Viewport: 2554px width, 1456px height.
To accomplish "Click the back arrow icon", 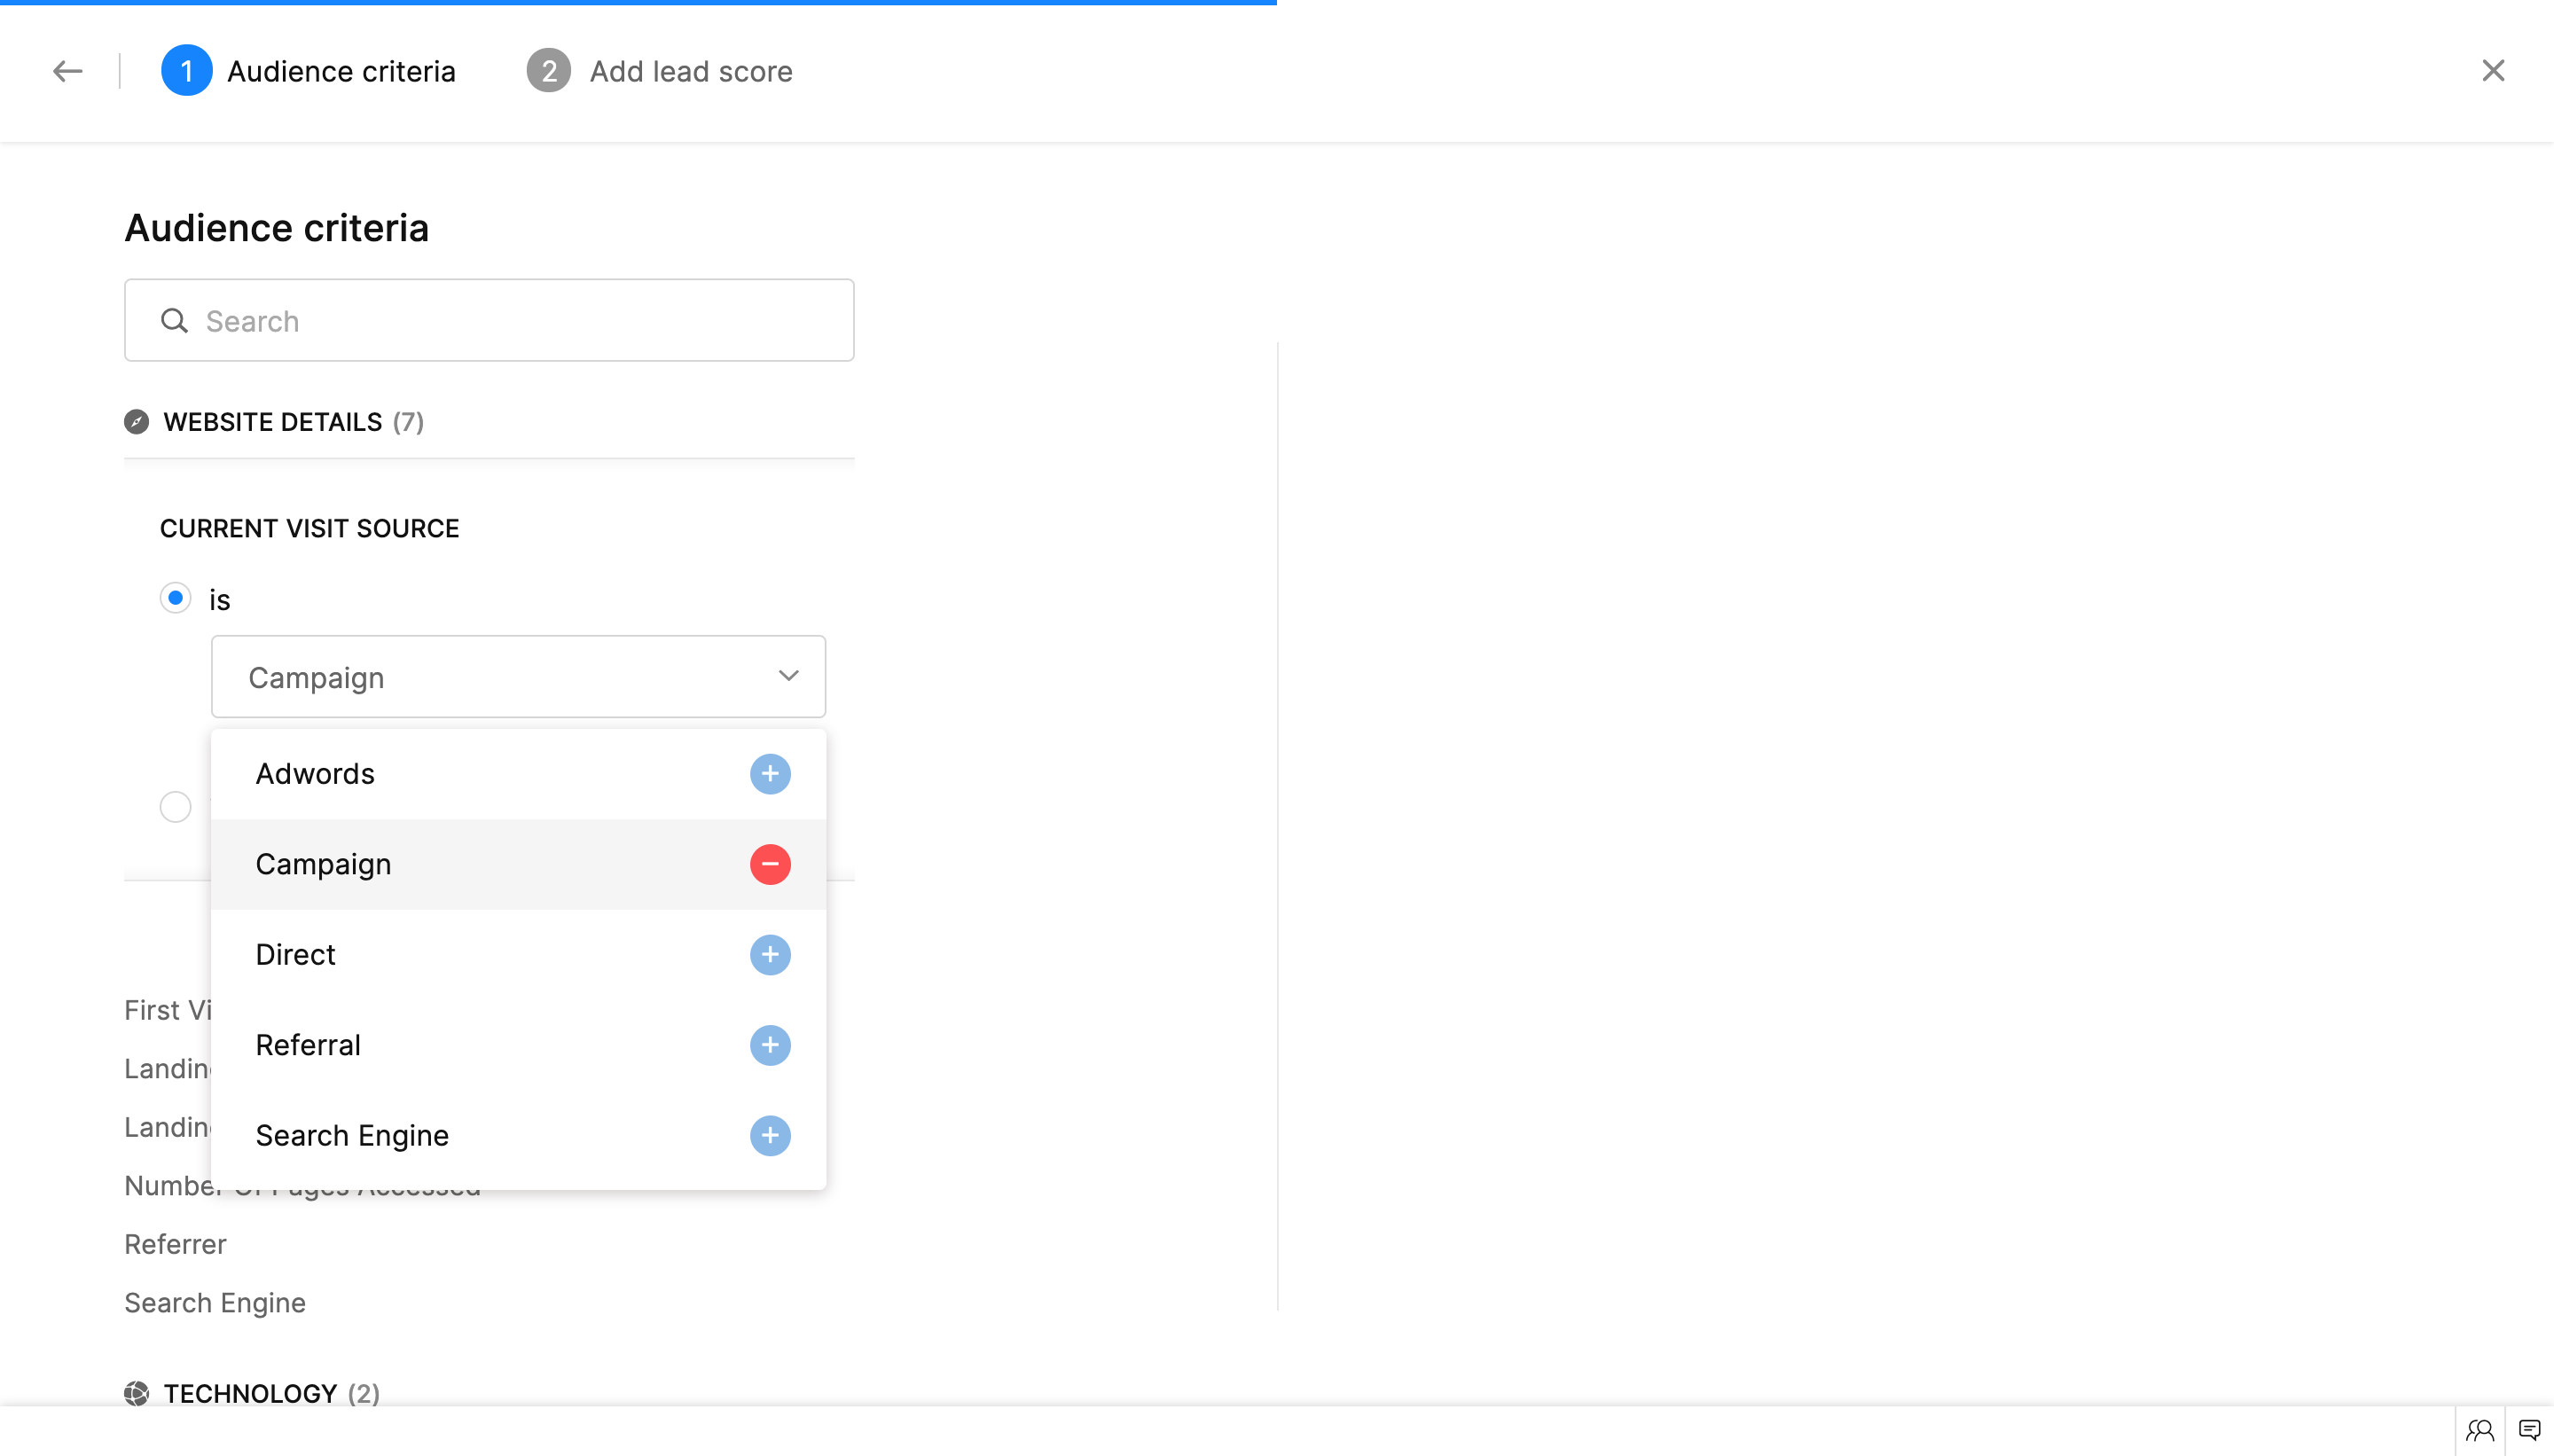I will tap(67, 71).
